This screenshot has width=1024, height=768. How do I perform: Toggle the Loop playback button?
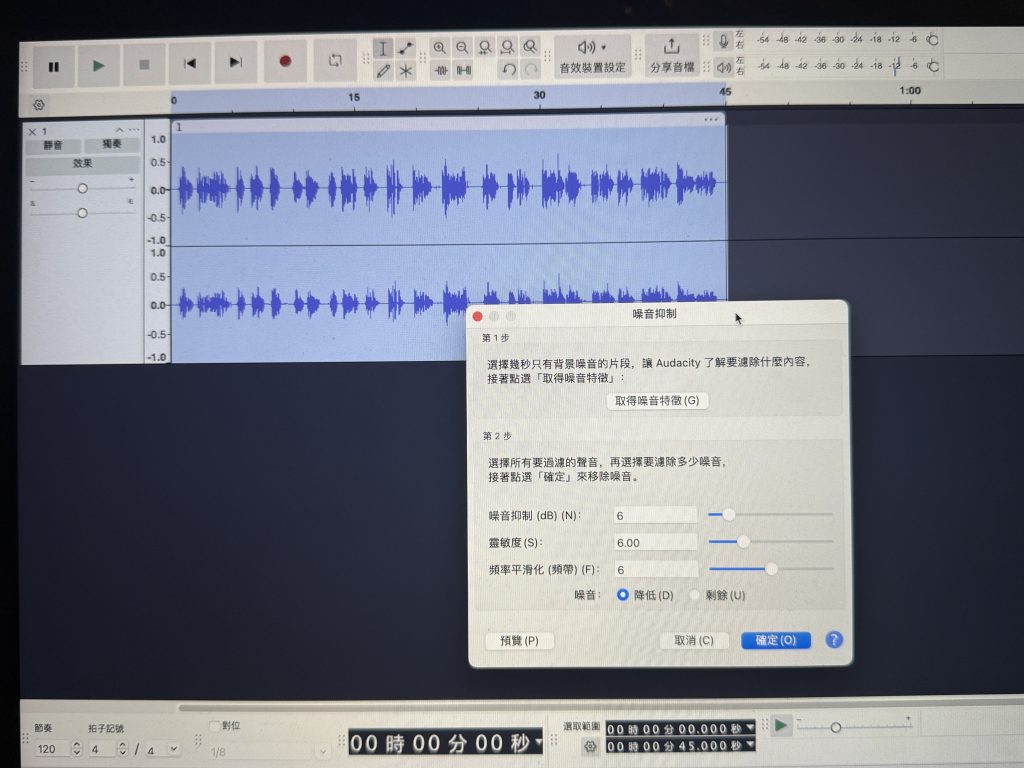[335, 62]
